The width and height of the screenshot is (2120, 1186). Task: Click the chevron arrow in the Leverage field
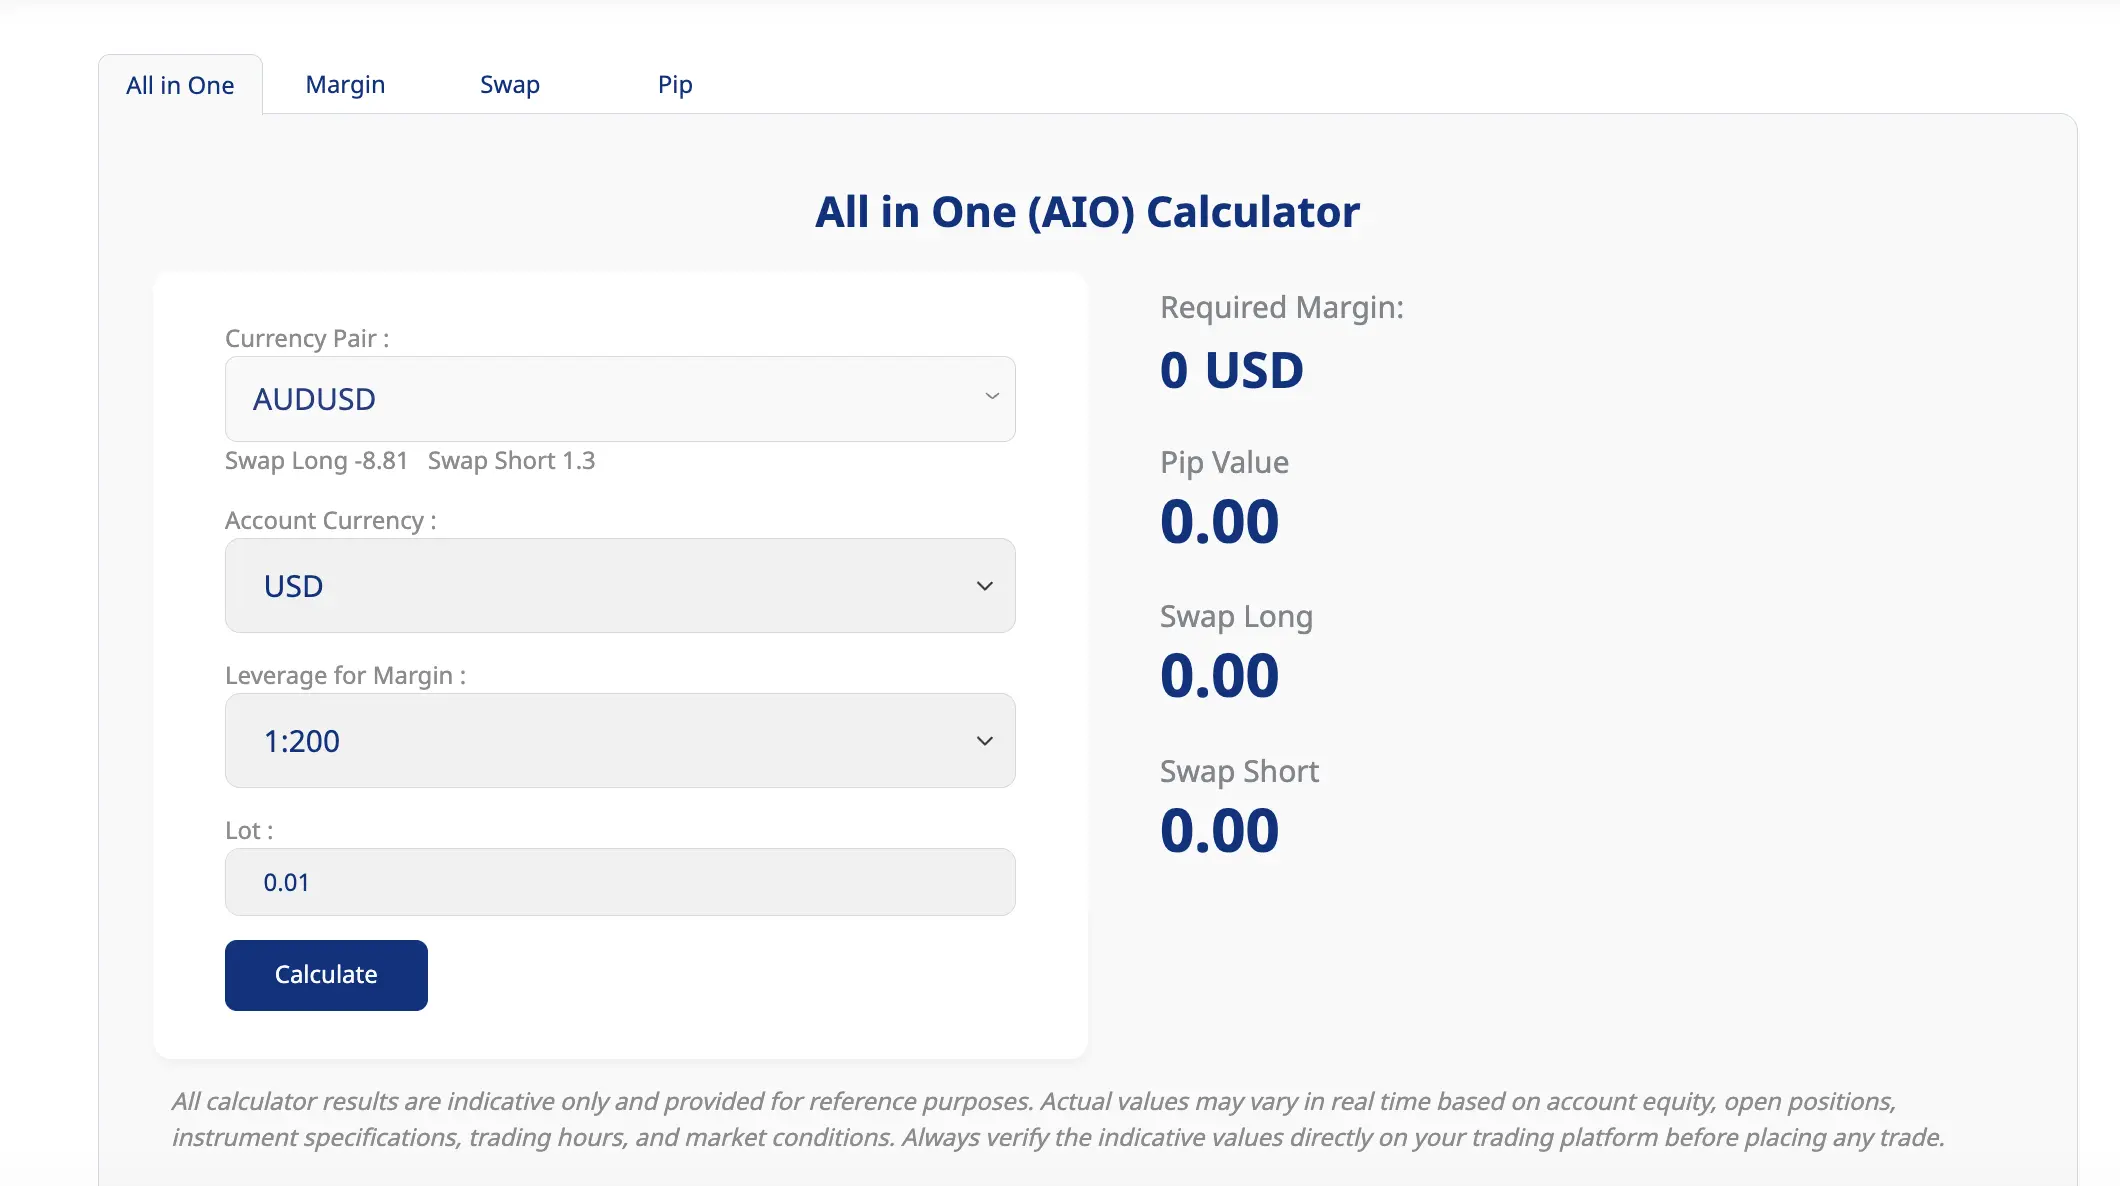coord(985,741)
